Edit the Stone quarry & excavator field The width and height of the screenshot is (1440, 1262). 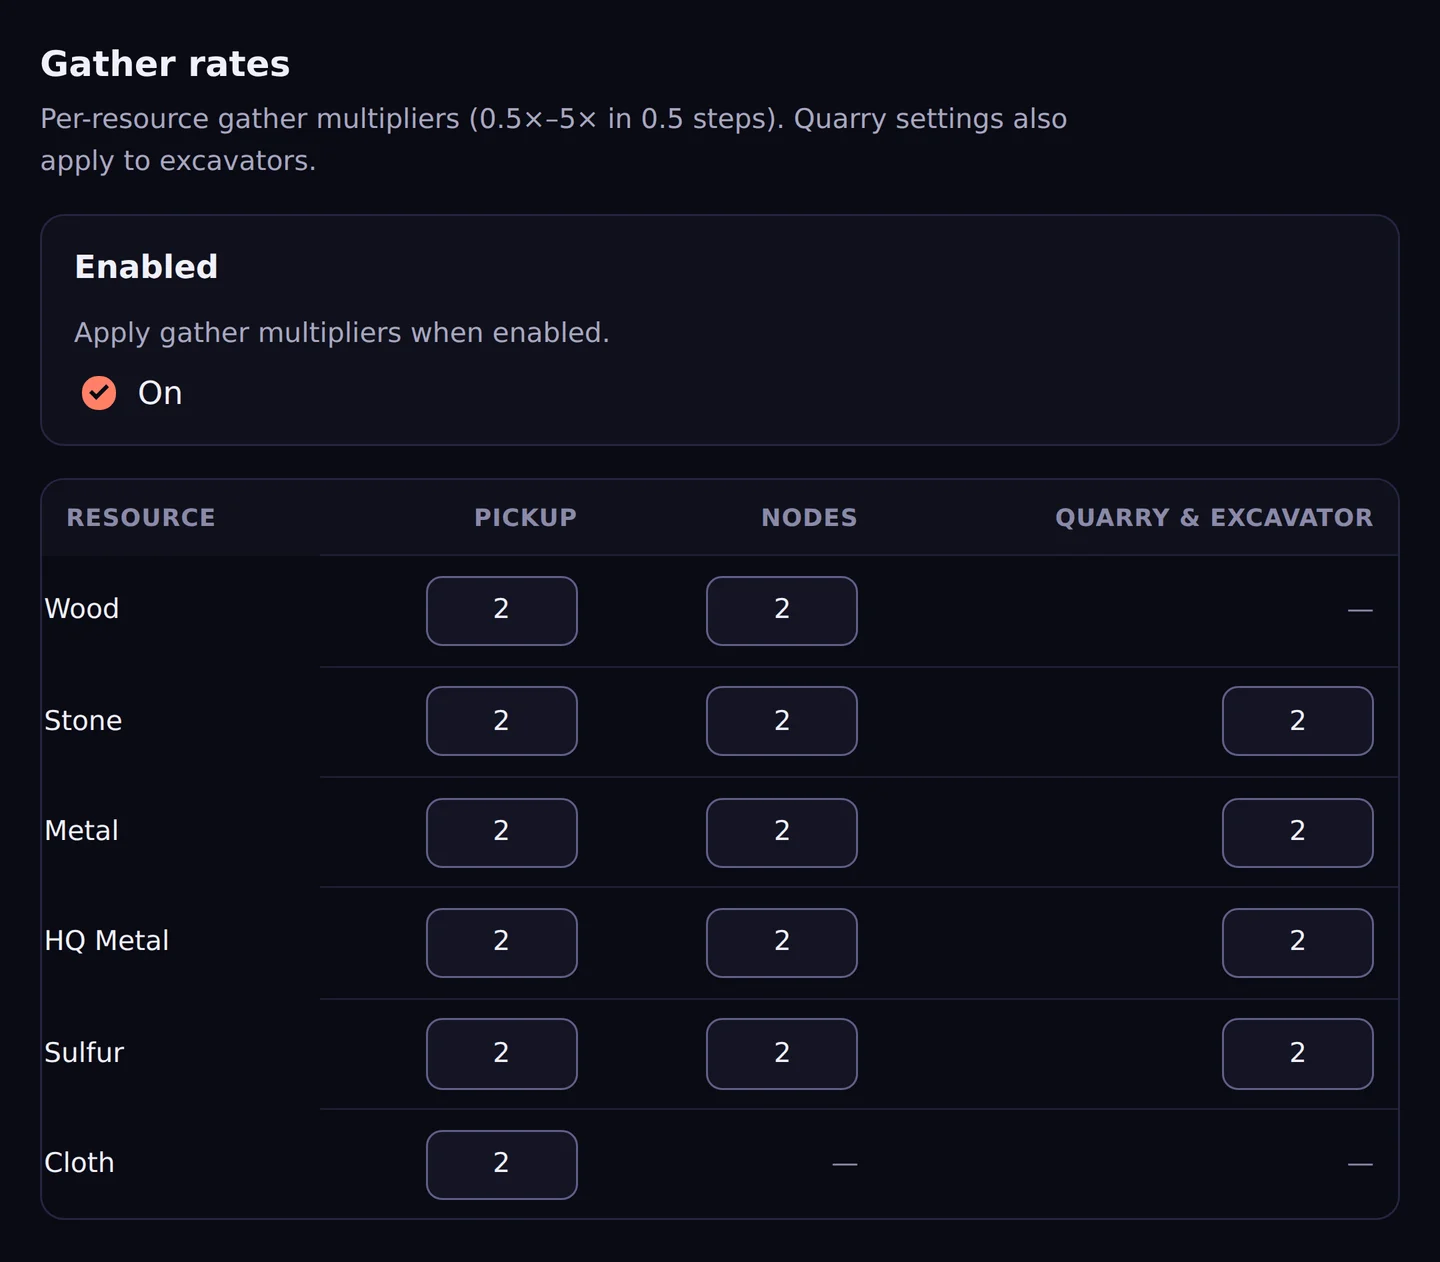tap(1298, 721)
